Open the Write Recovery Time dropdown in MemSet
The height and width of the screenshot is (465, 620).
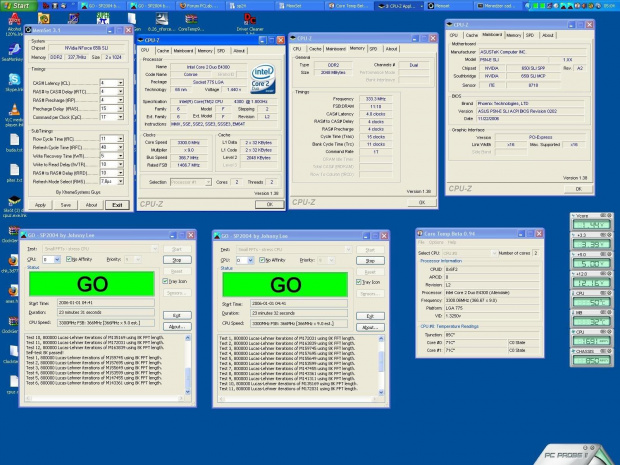[120, 156]
